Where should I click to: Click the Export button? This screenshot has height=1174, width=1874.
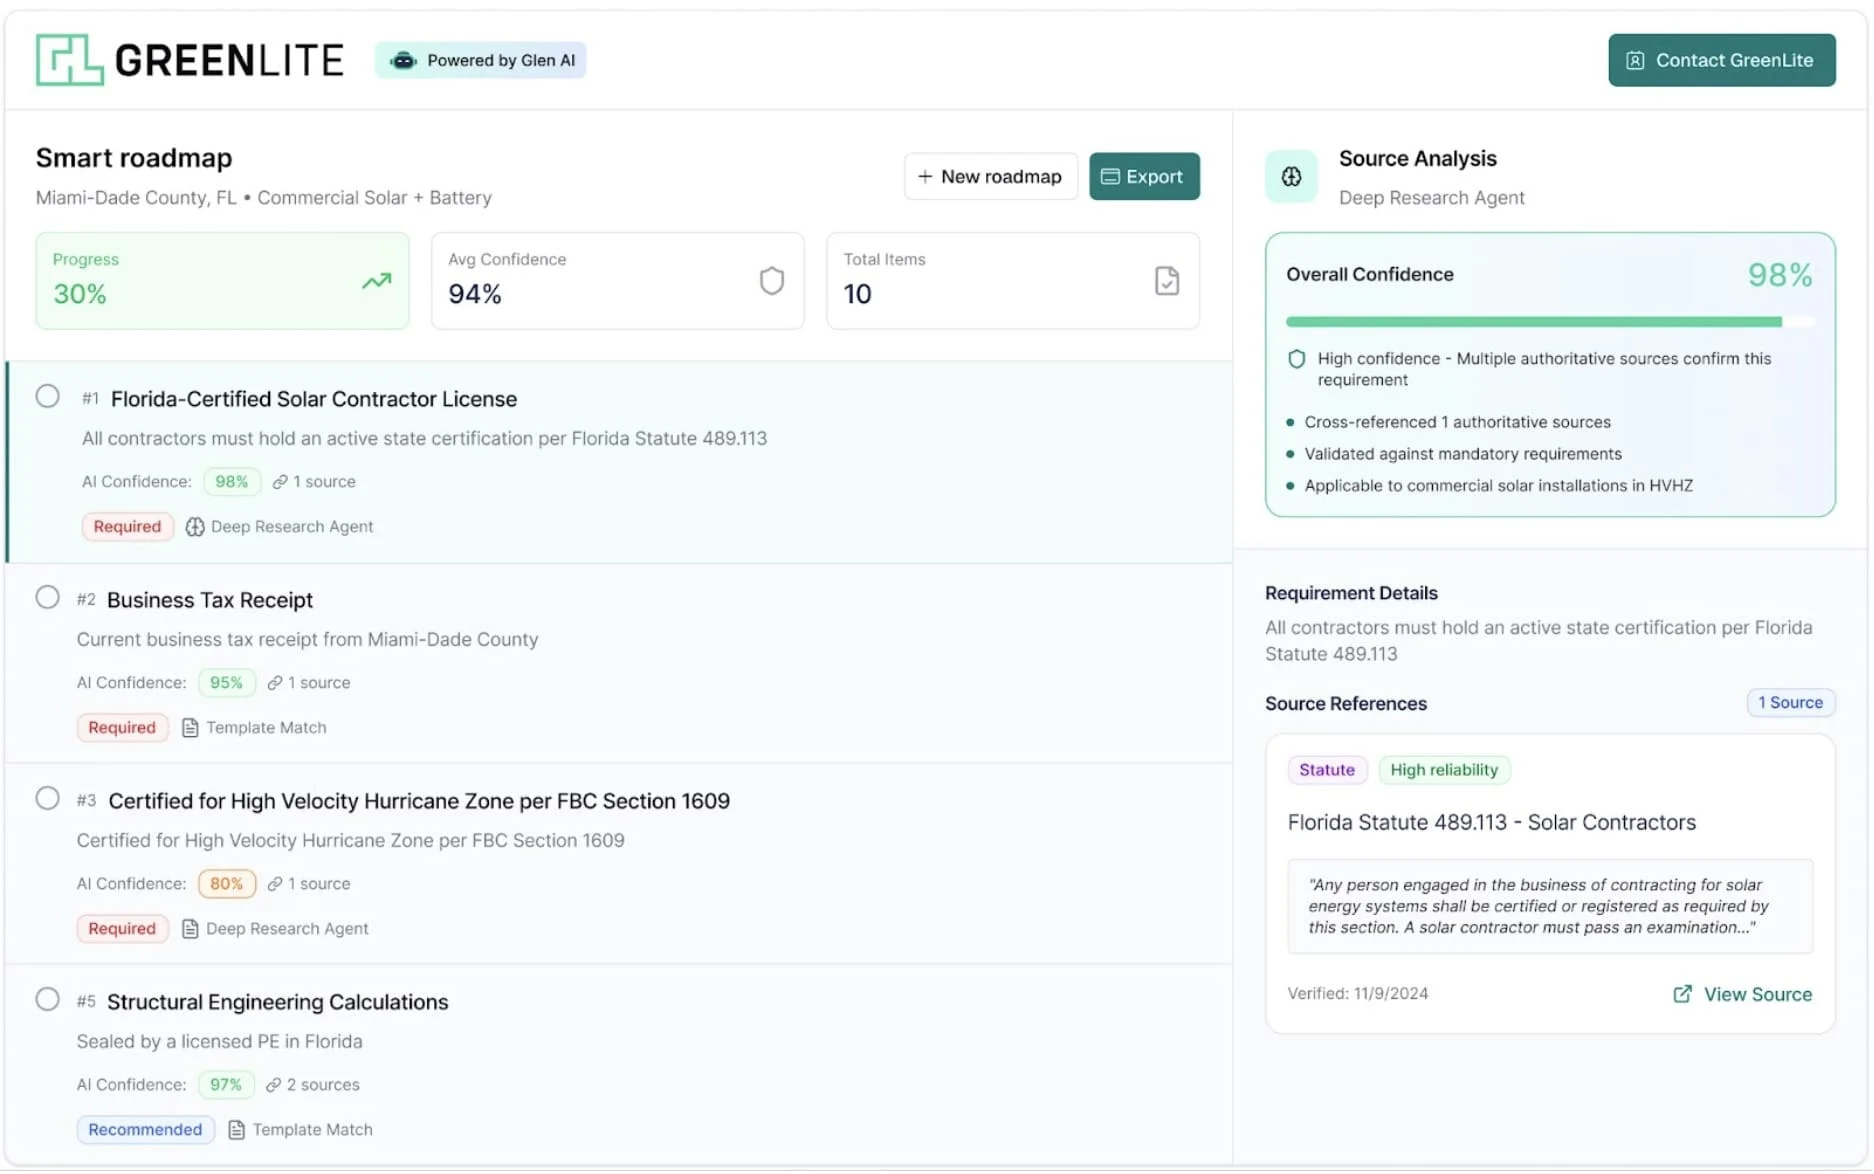click(x=1143, y=177)
